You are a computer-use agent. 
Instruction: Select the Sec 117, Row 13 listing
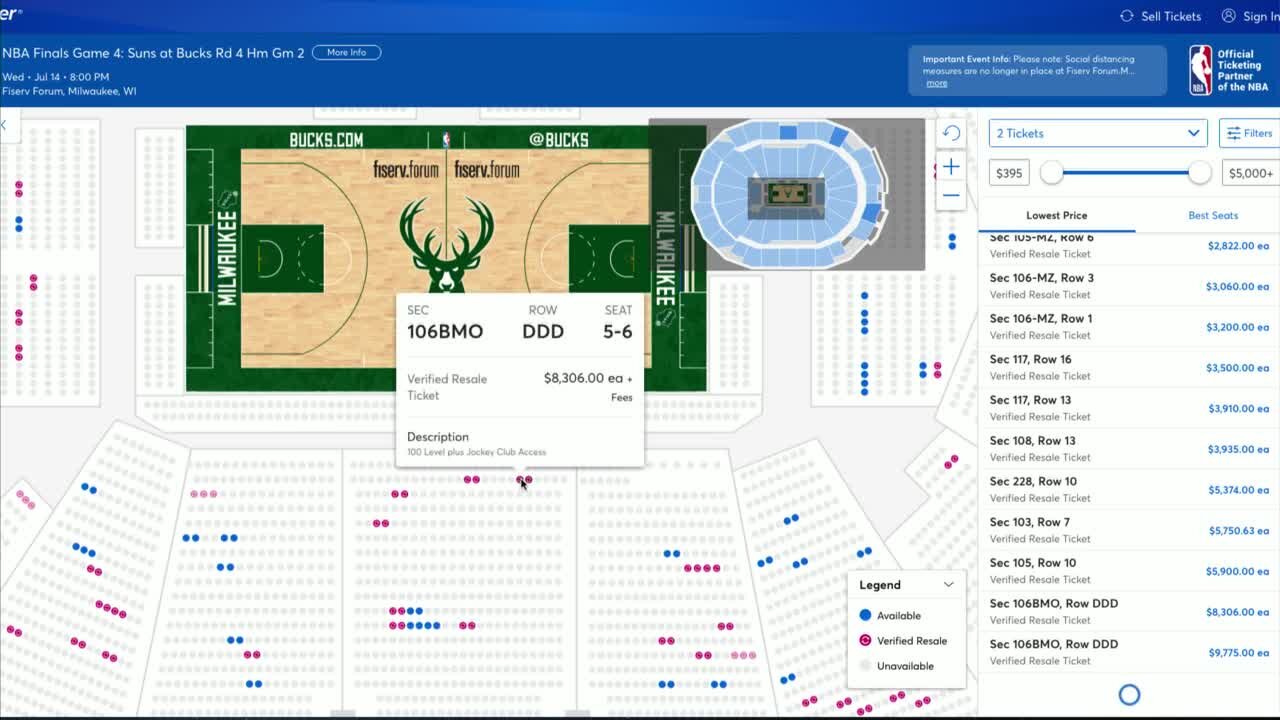click(x=1129, y=408)
